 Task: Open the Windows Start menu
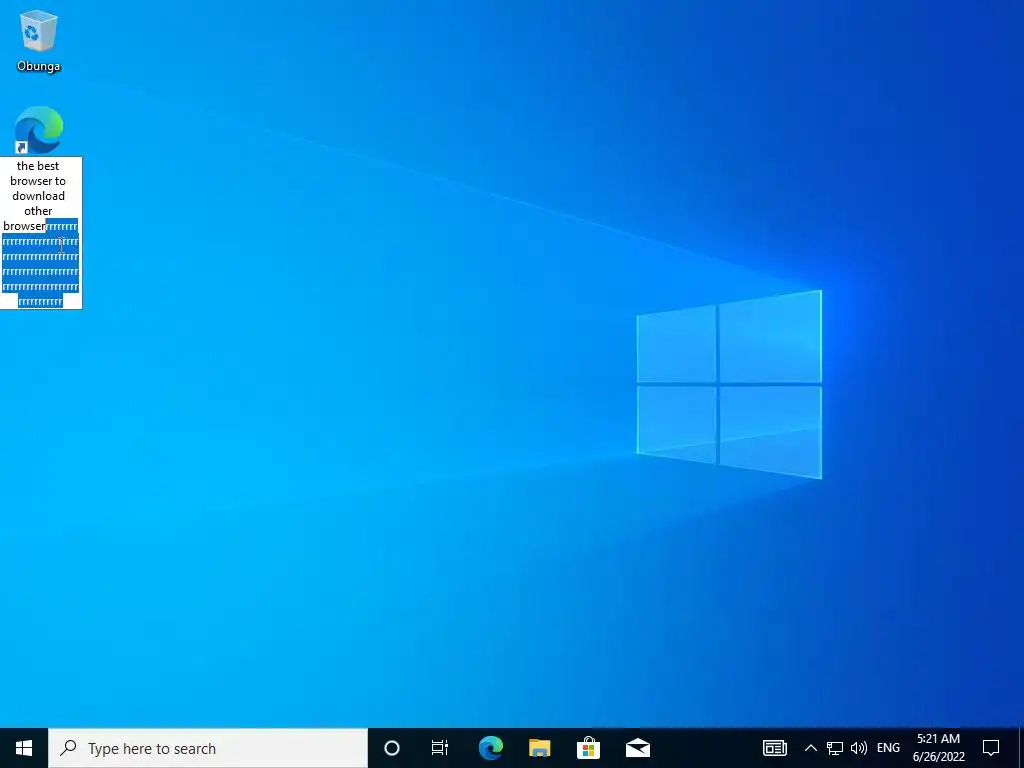coord(24,748)
